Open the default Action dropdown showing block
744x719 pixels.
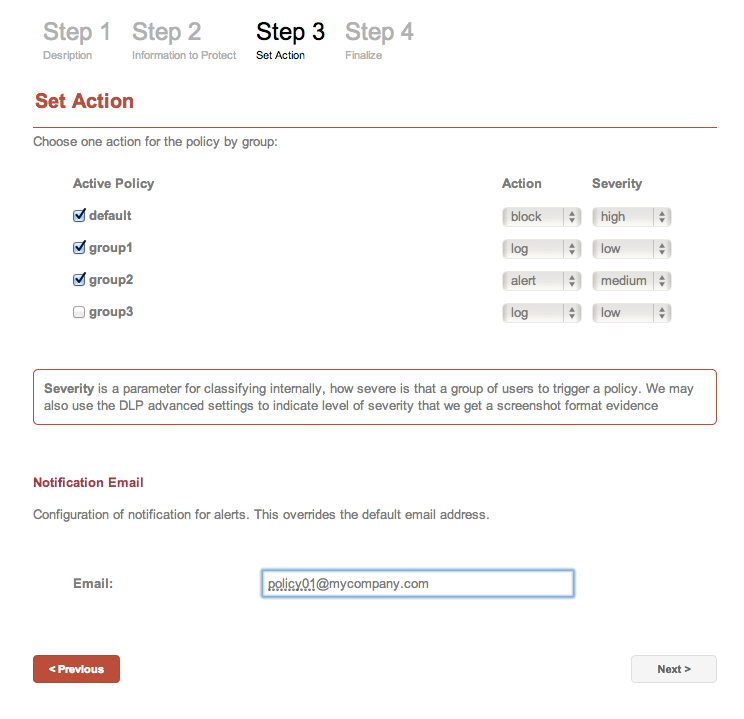(542, 217)
